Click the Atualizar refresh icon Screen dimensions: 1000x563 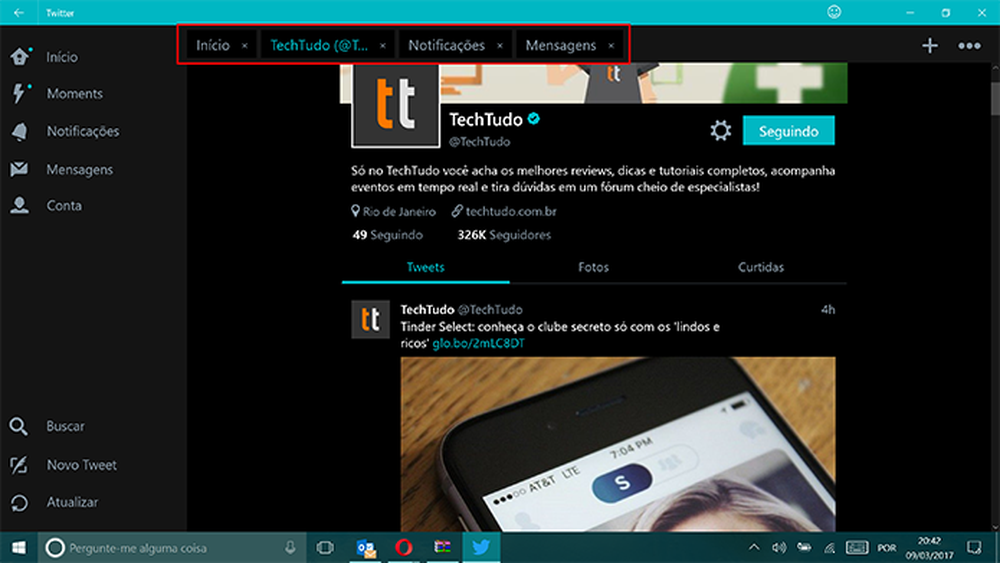point(19,502)
